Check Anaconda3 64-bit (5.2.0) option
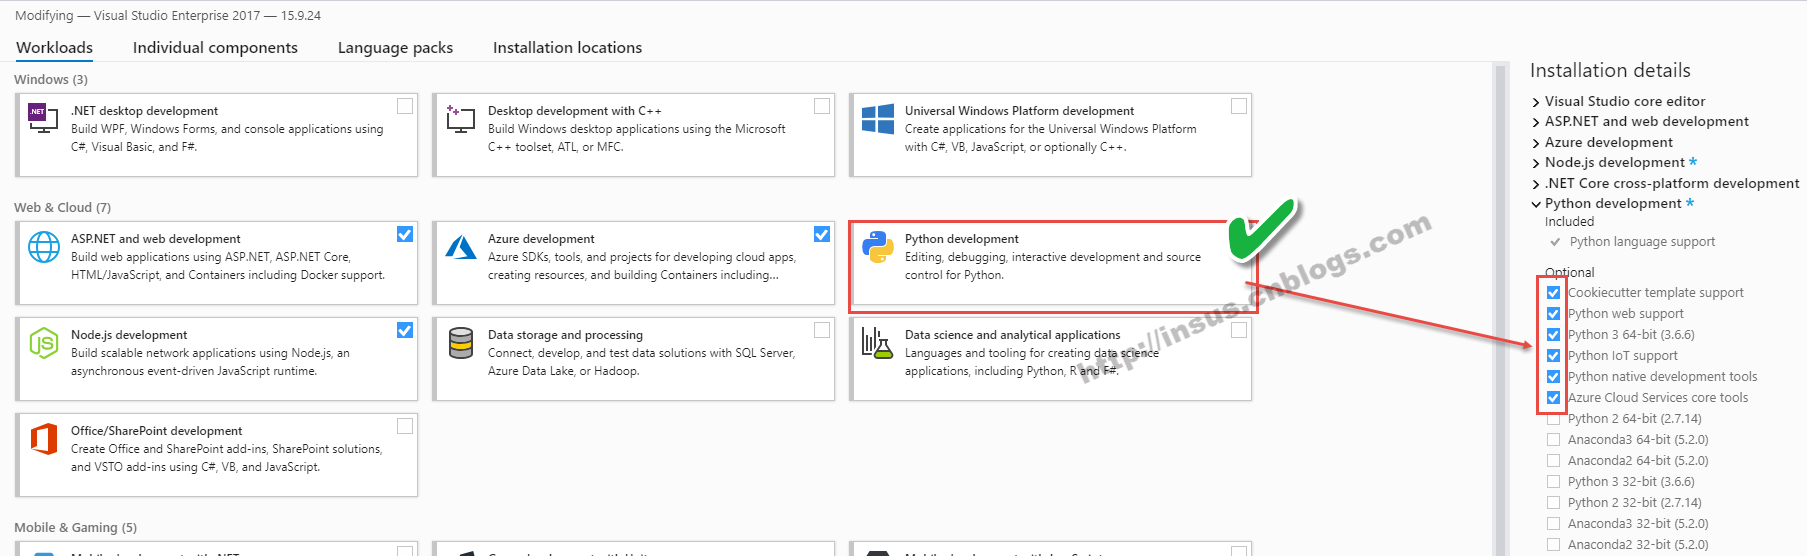Viewport: 1807px width, 556px height. tap(1553, 440)
